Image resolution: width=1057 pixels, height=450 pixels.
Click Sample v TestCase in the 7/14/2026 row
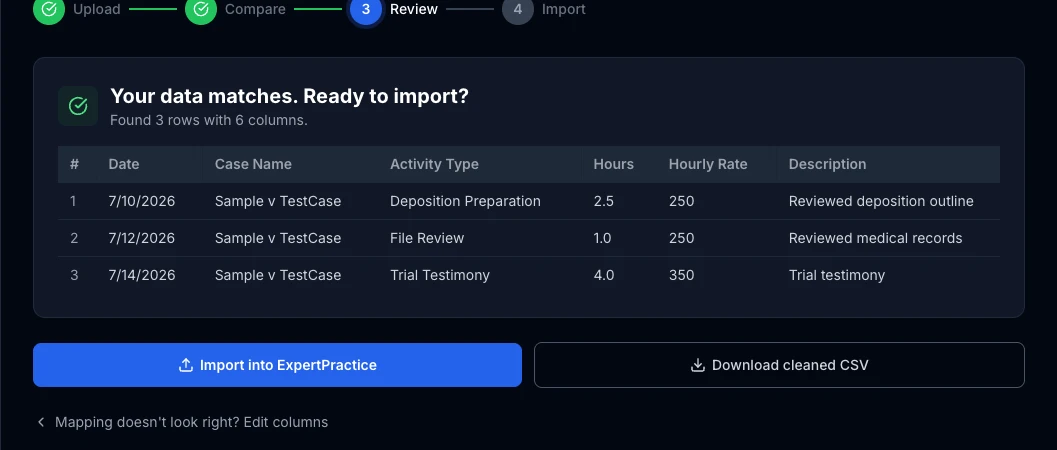278,276
